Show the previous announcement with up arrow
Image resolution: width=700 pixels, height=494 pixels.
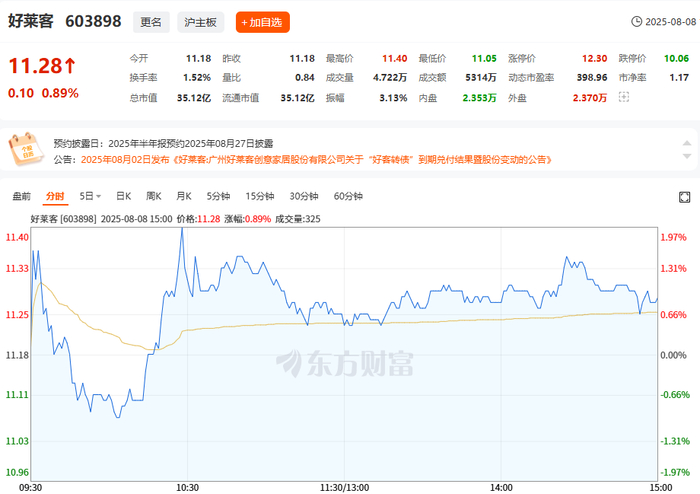687,143
